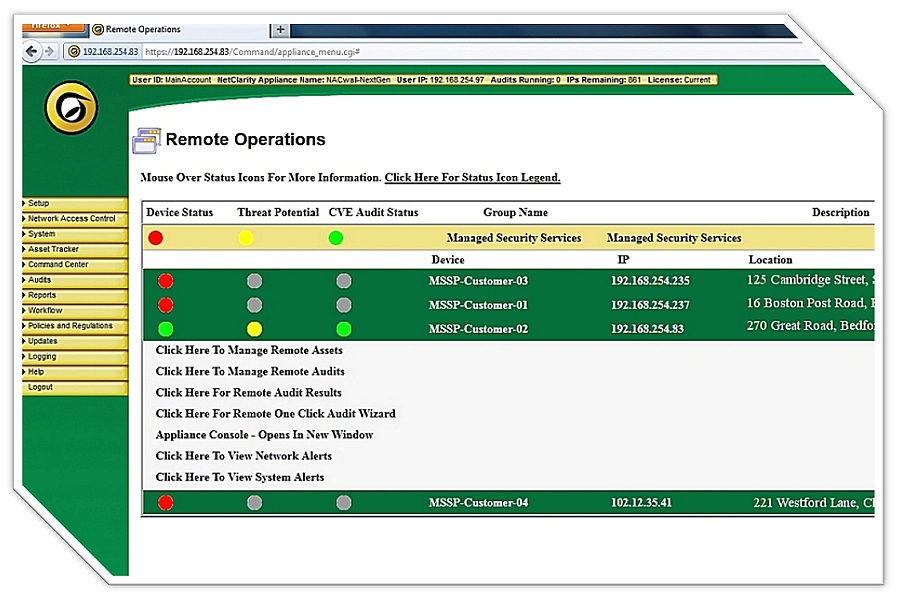The width and height of the screenshot is (902, 602).
Task: Expand the Network Access Control menu
Action: pos(74,219)
